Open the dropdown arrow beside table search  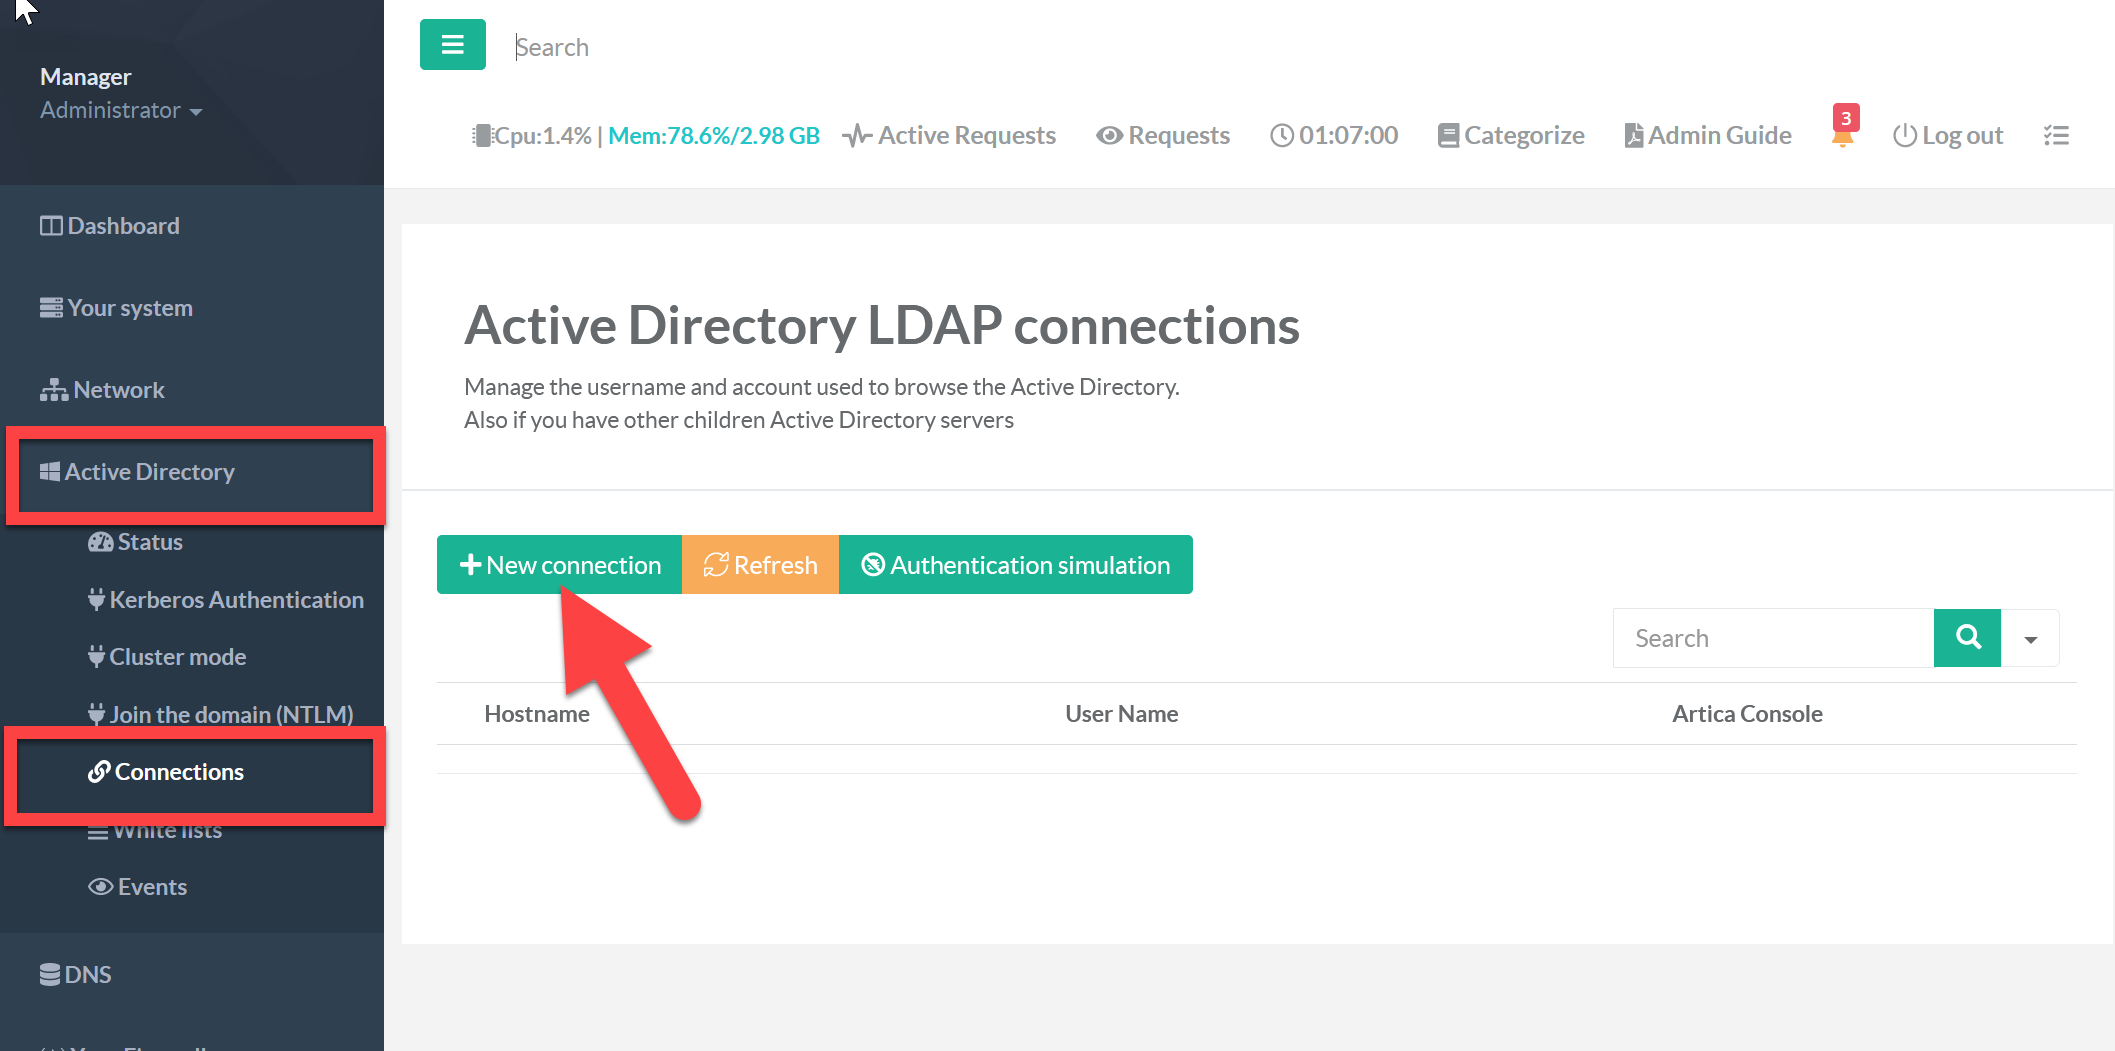pos(2030,639)
